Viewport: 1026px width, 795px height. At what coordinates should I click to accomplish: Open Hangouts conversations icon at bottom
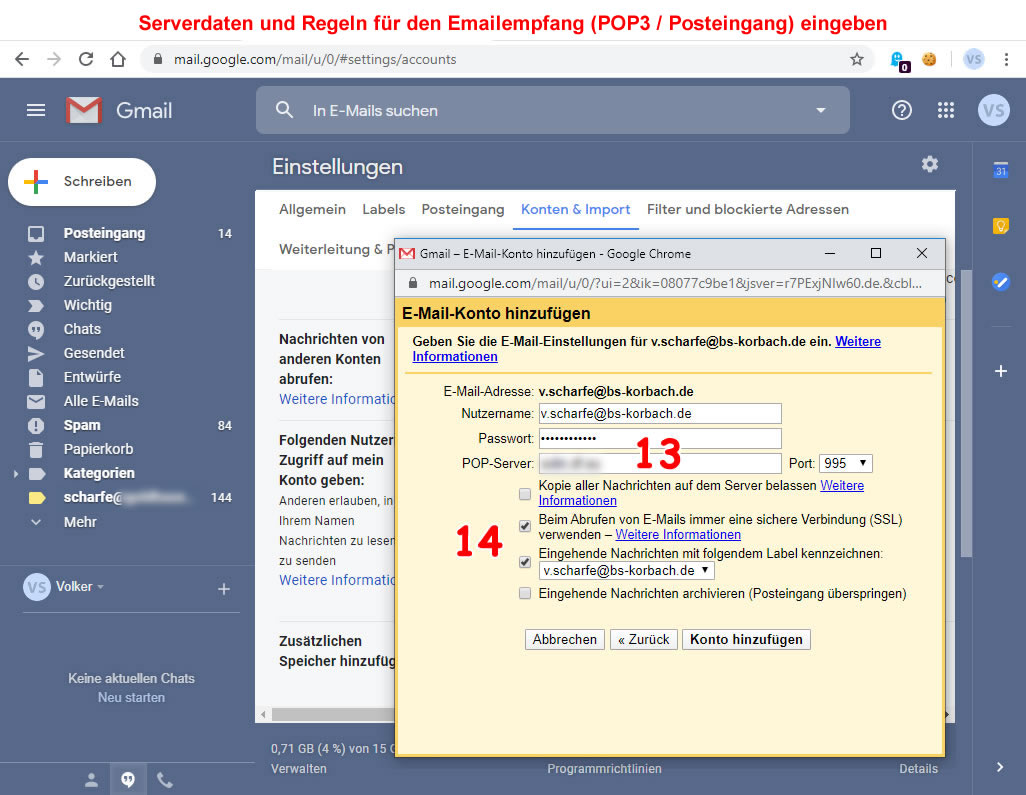128,779
